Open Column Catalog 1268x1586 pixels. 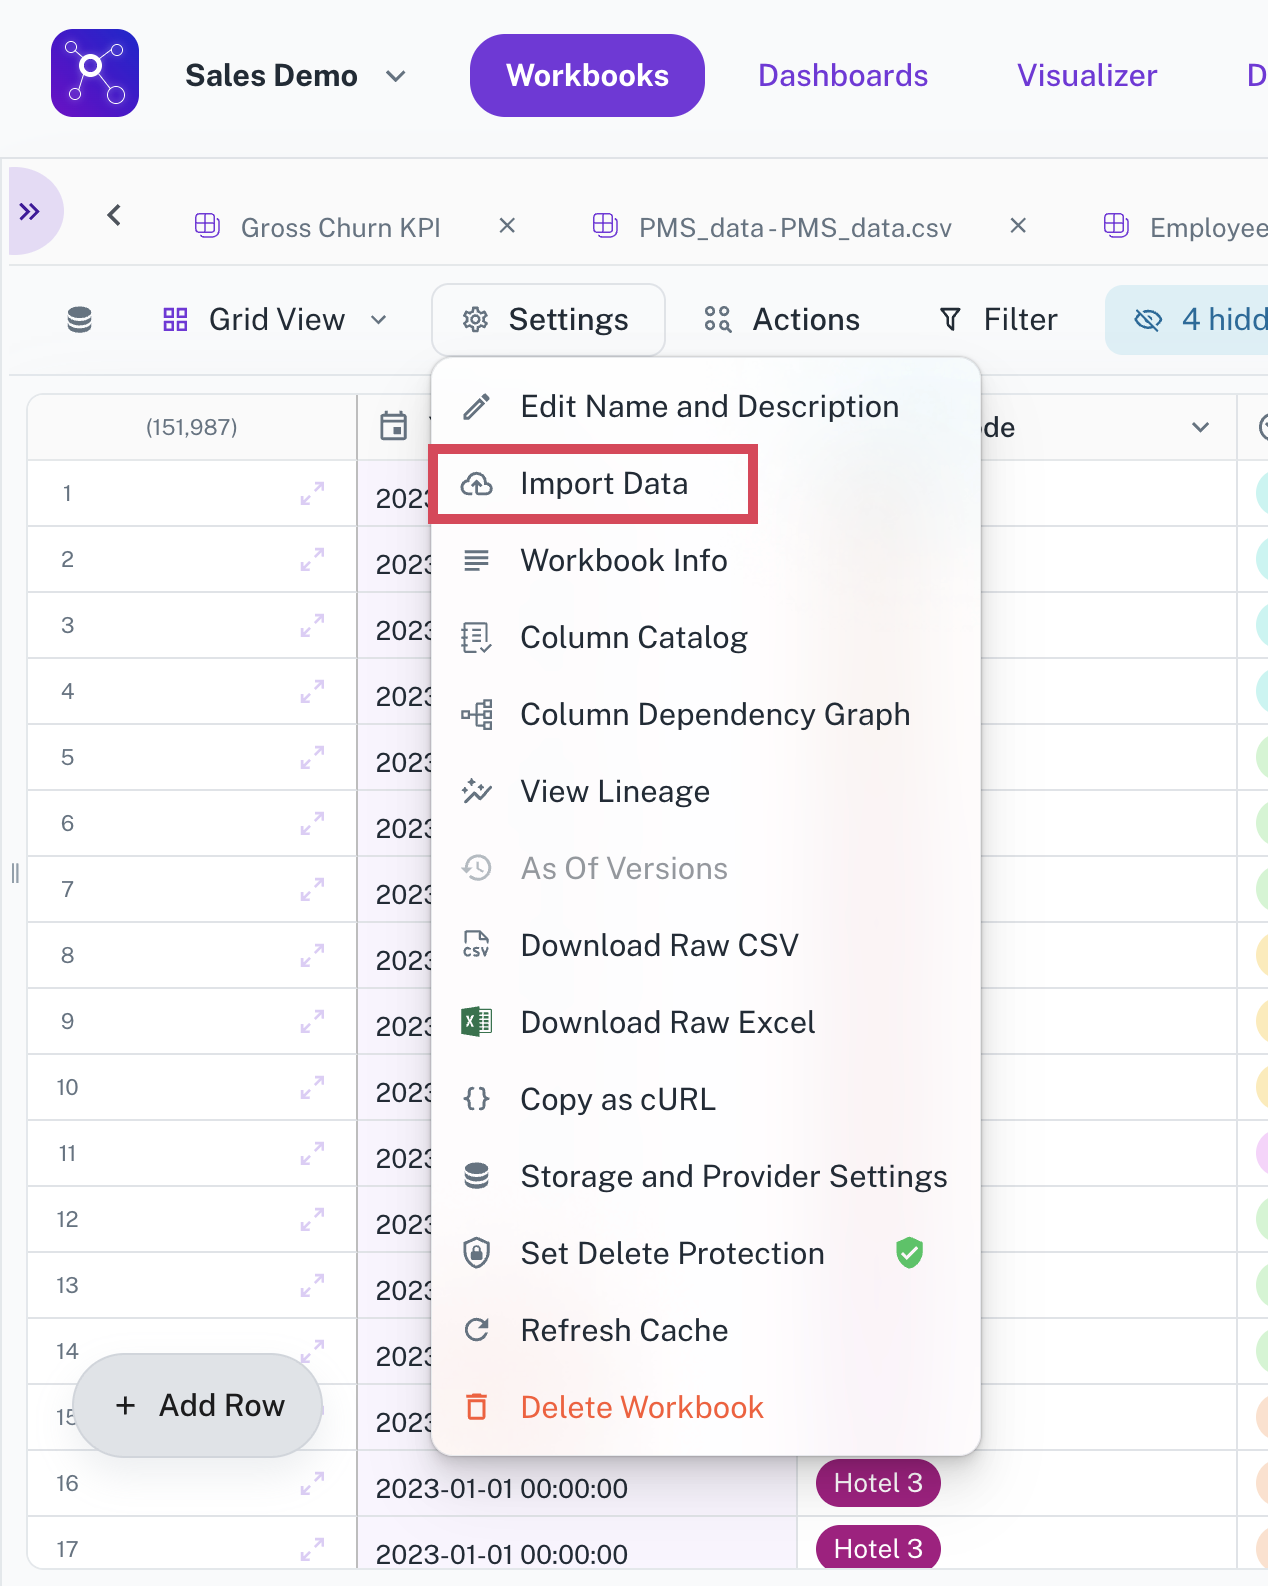706,638
